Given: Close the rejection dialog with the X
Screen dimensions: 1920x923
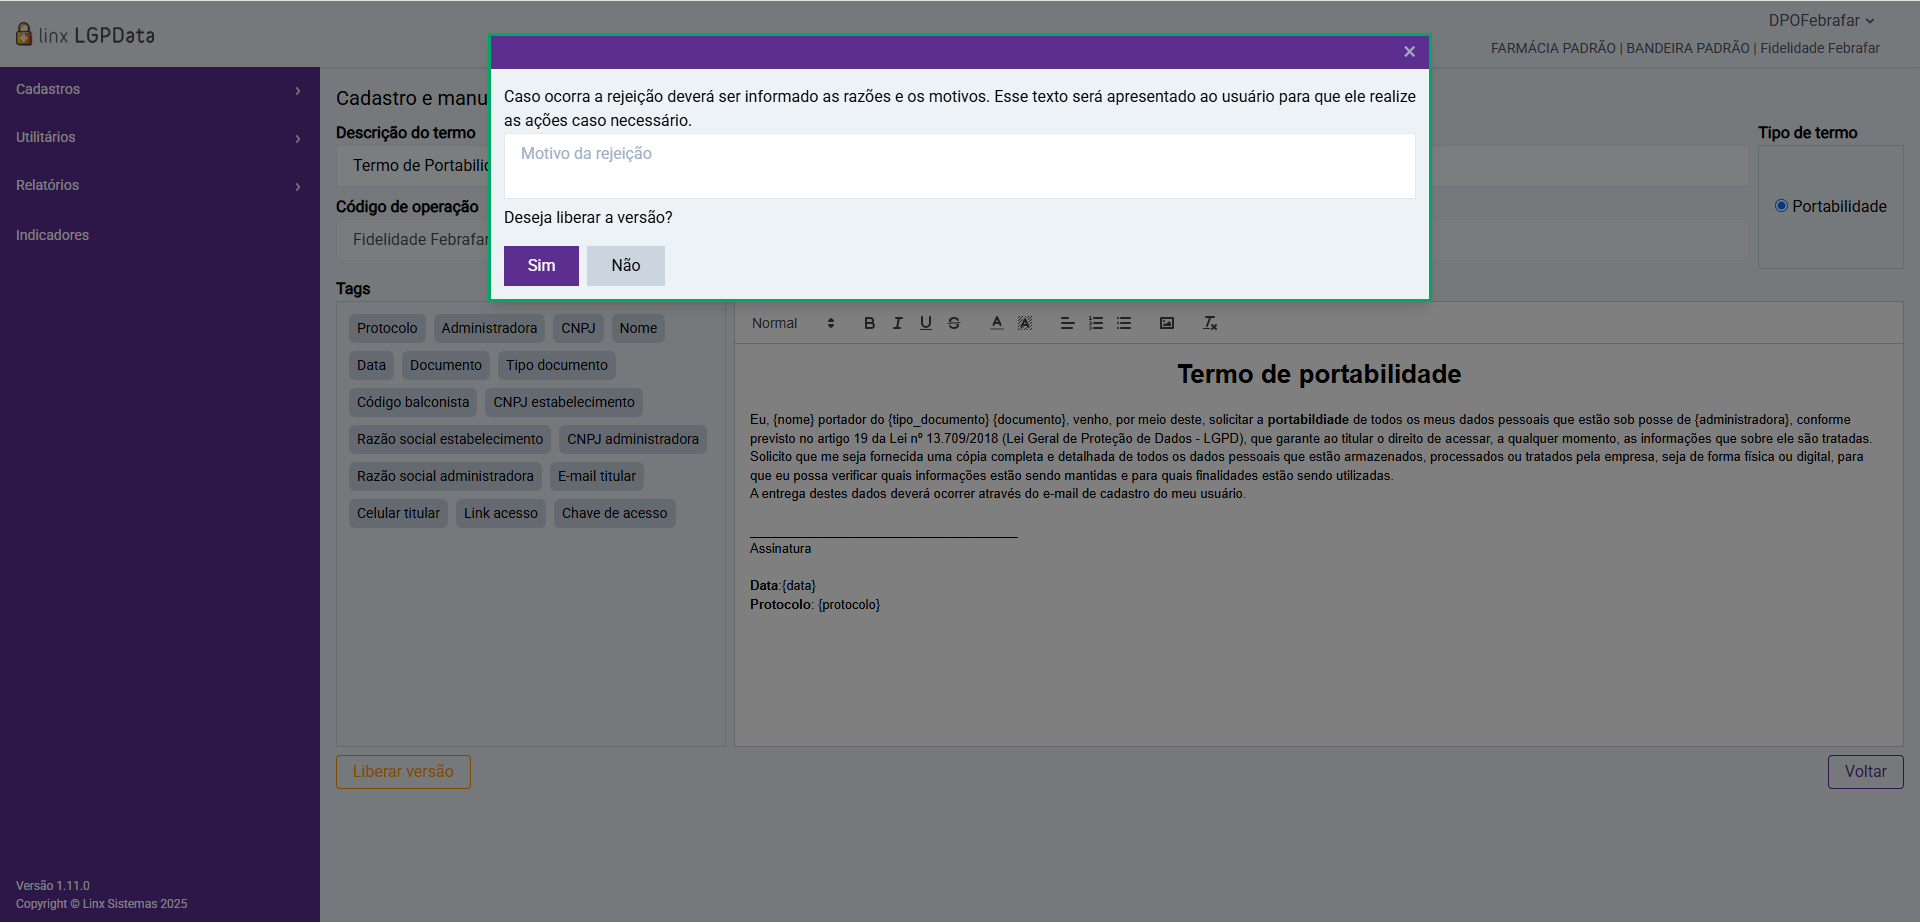Looking at the screenshot, I should pyautogui.click(x=1409, y=52).
